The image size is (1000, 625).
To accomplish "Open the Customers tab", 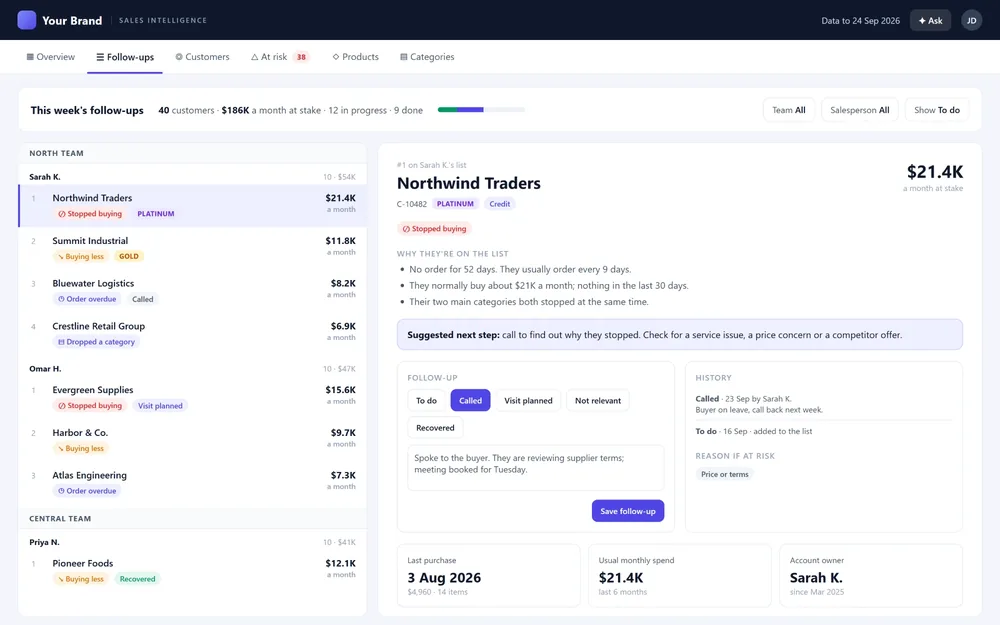I will [x=202, y=57].
